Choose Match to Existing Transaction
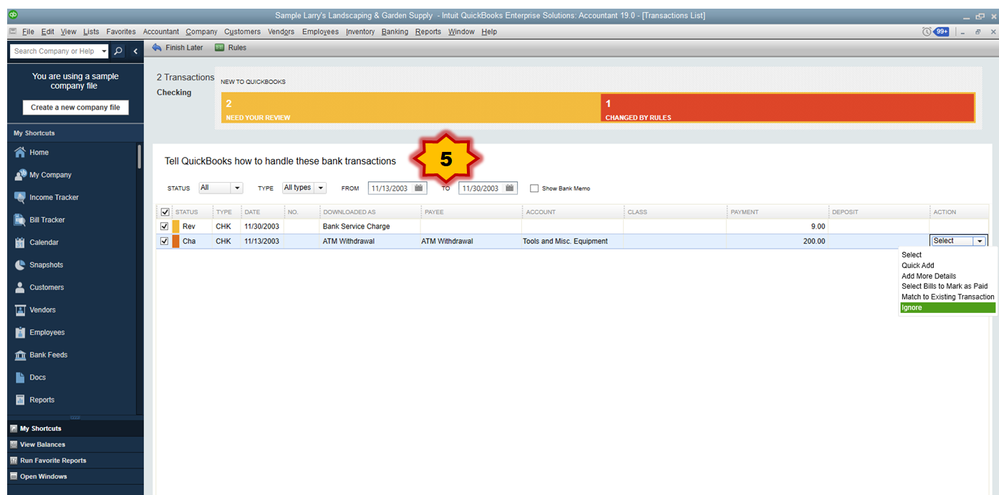Image resolution: width=999 pixels, height=495 pixels. point(947,297)
